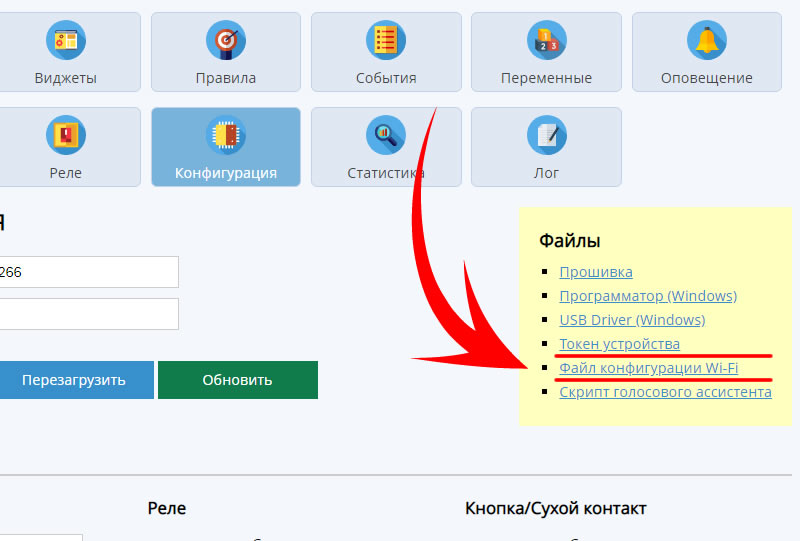Focus the input field containing 266
This screenshot has width=800, height=541.
point(88,272)
